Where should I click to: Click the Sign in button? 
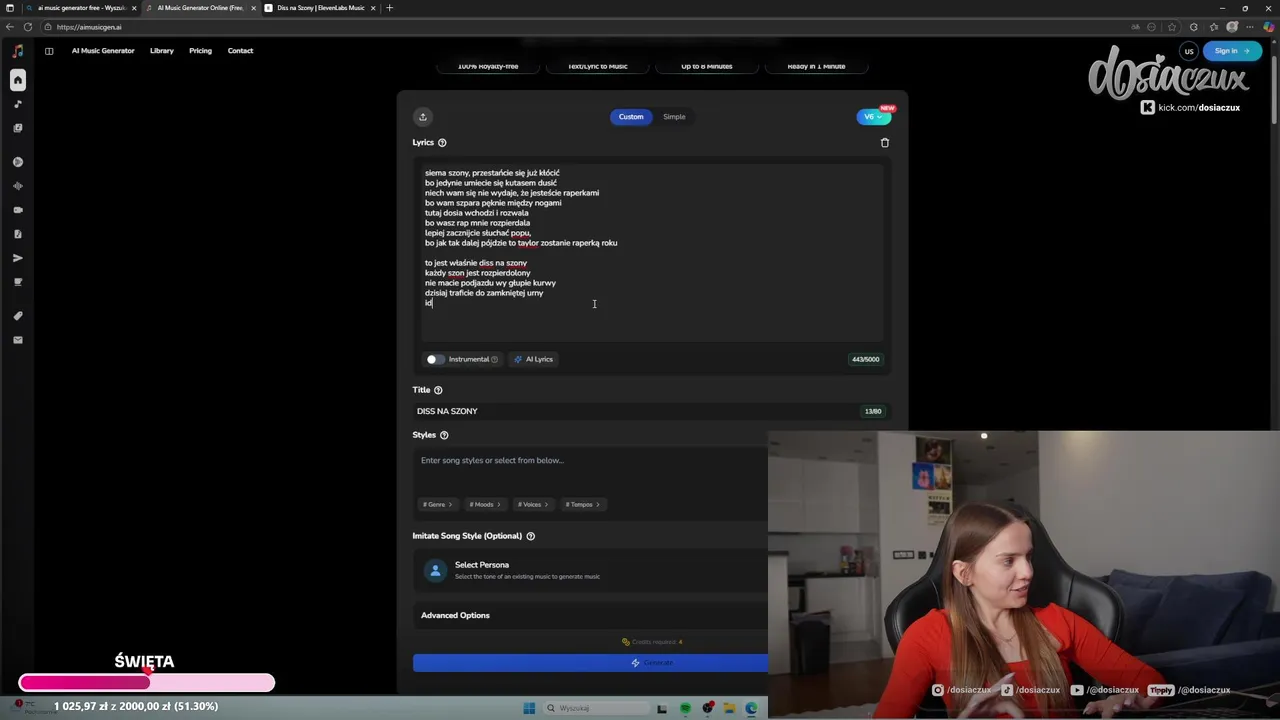[x=1232, y=51]
